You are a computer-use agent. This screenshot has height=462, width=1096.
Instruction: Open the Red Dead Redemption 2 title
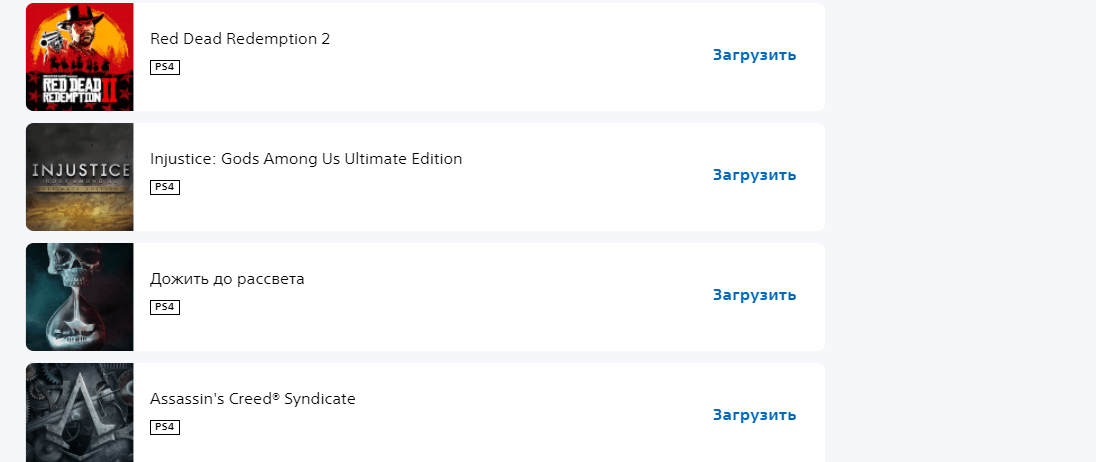click(240, 39)
